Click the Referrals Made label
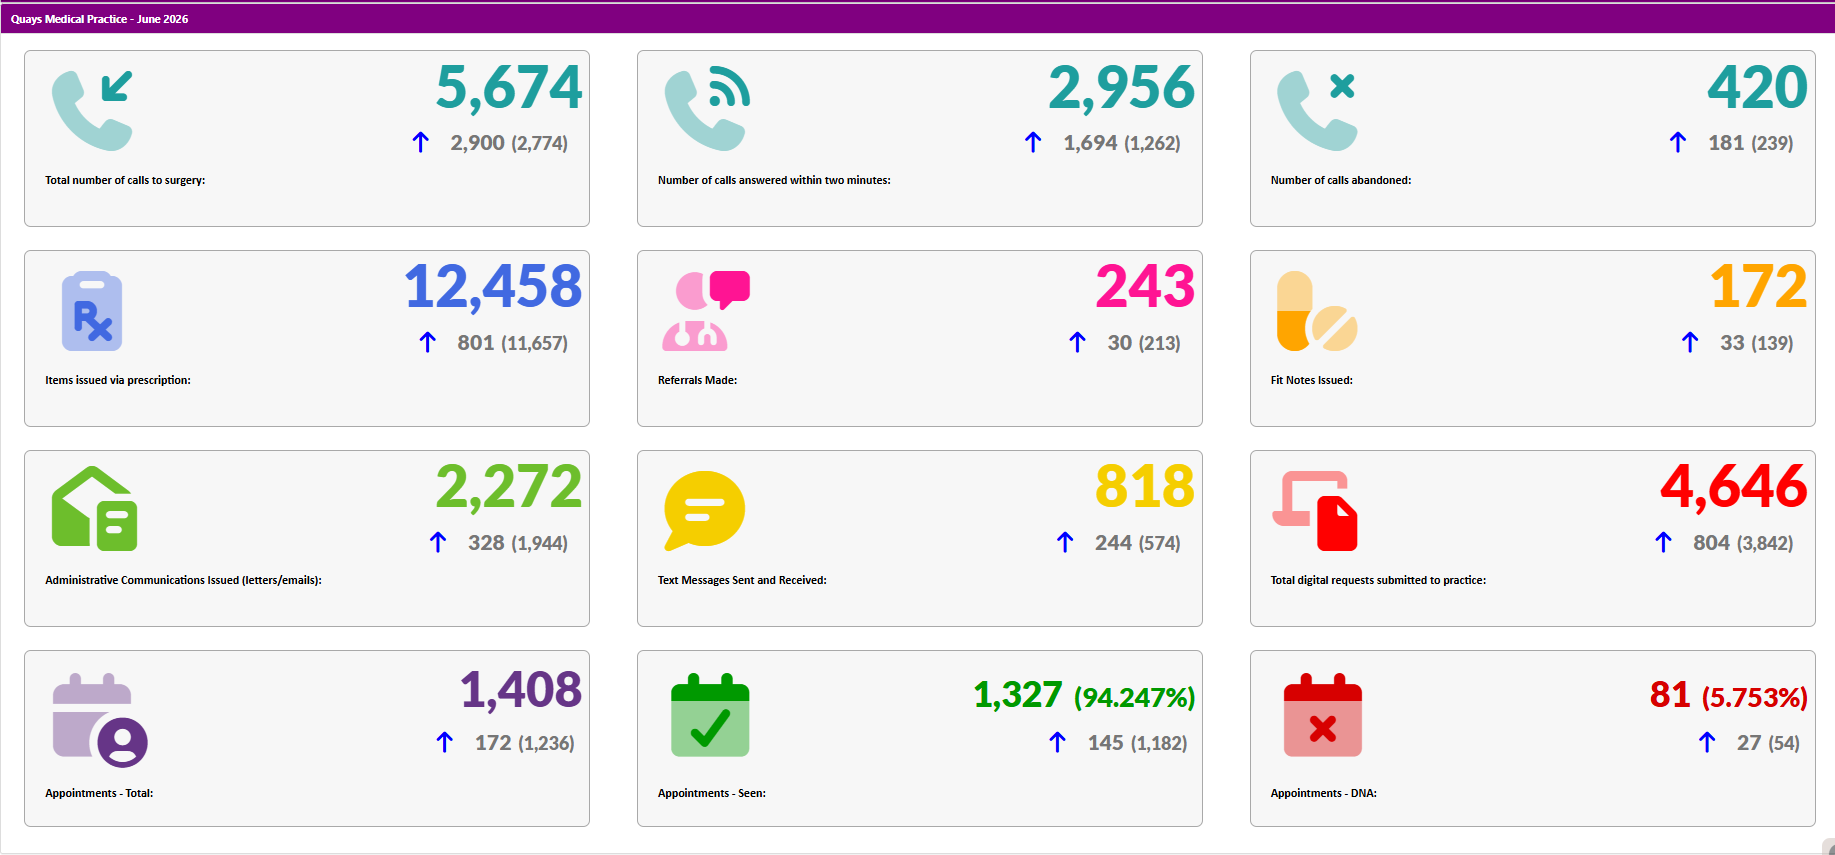1835x855 pixels. 697,380
